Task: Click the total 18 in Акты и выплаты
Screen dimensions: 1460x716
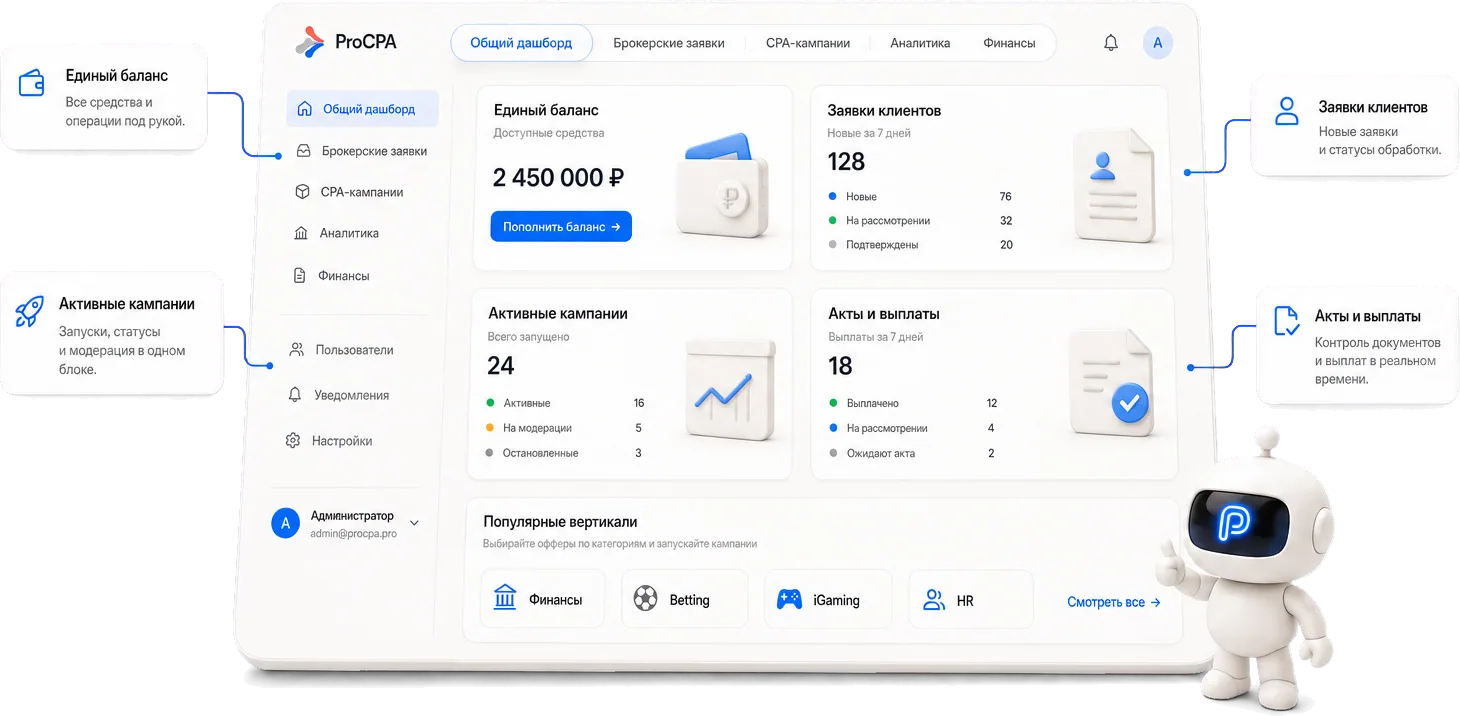Action: point(840,366)
